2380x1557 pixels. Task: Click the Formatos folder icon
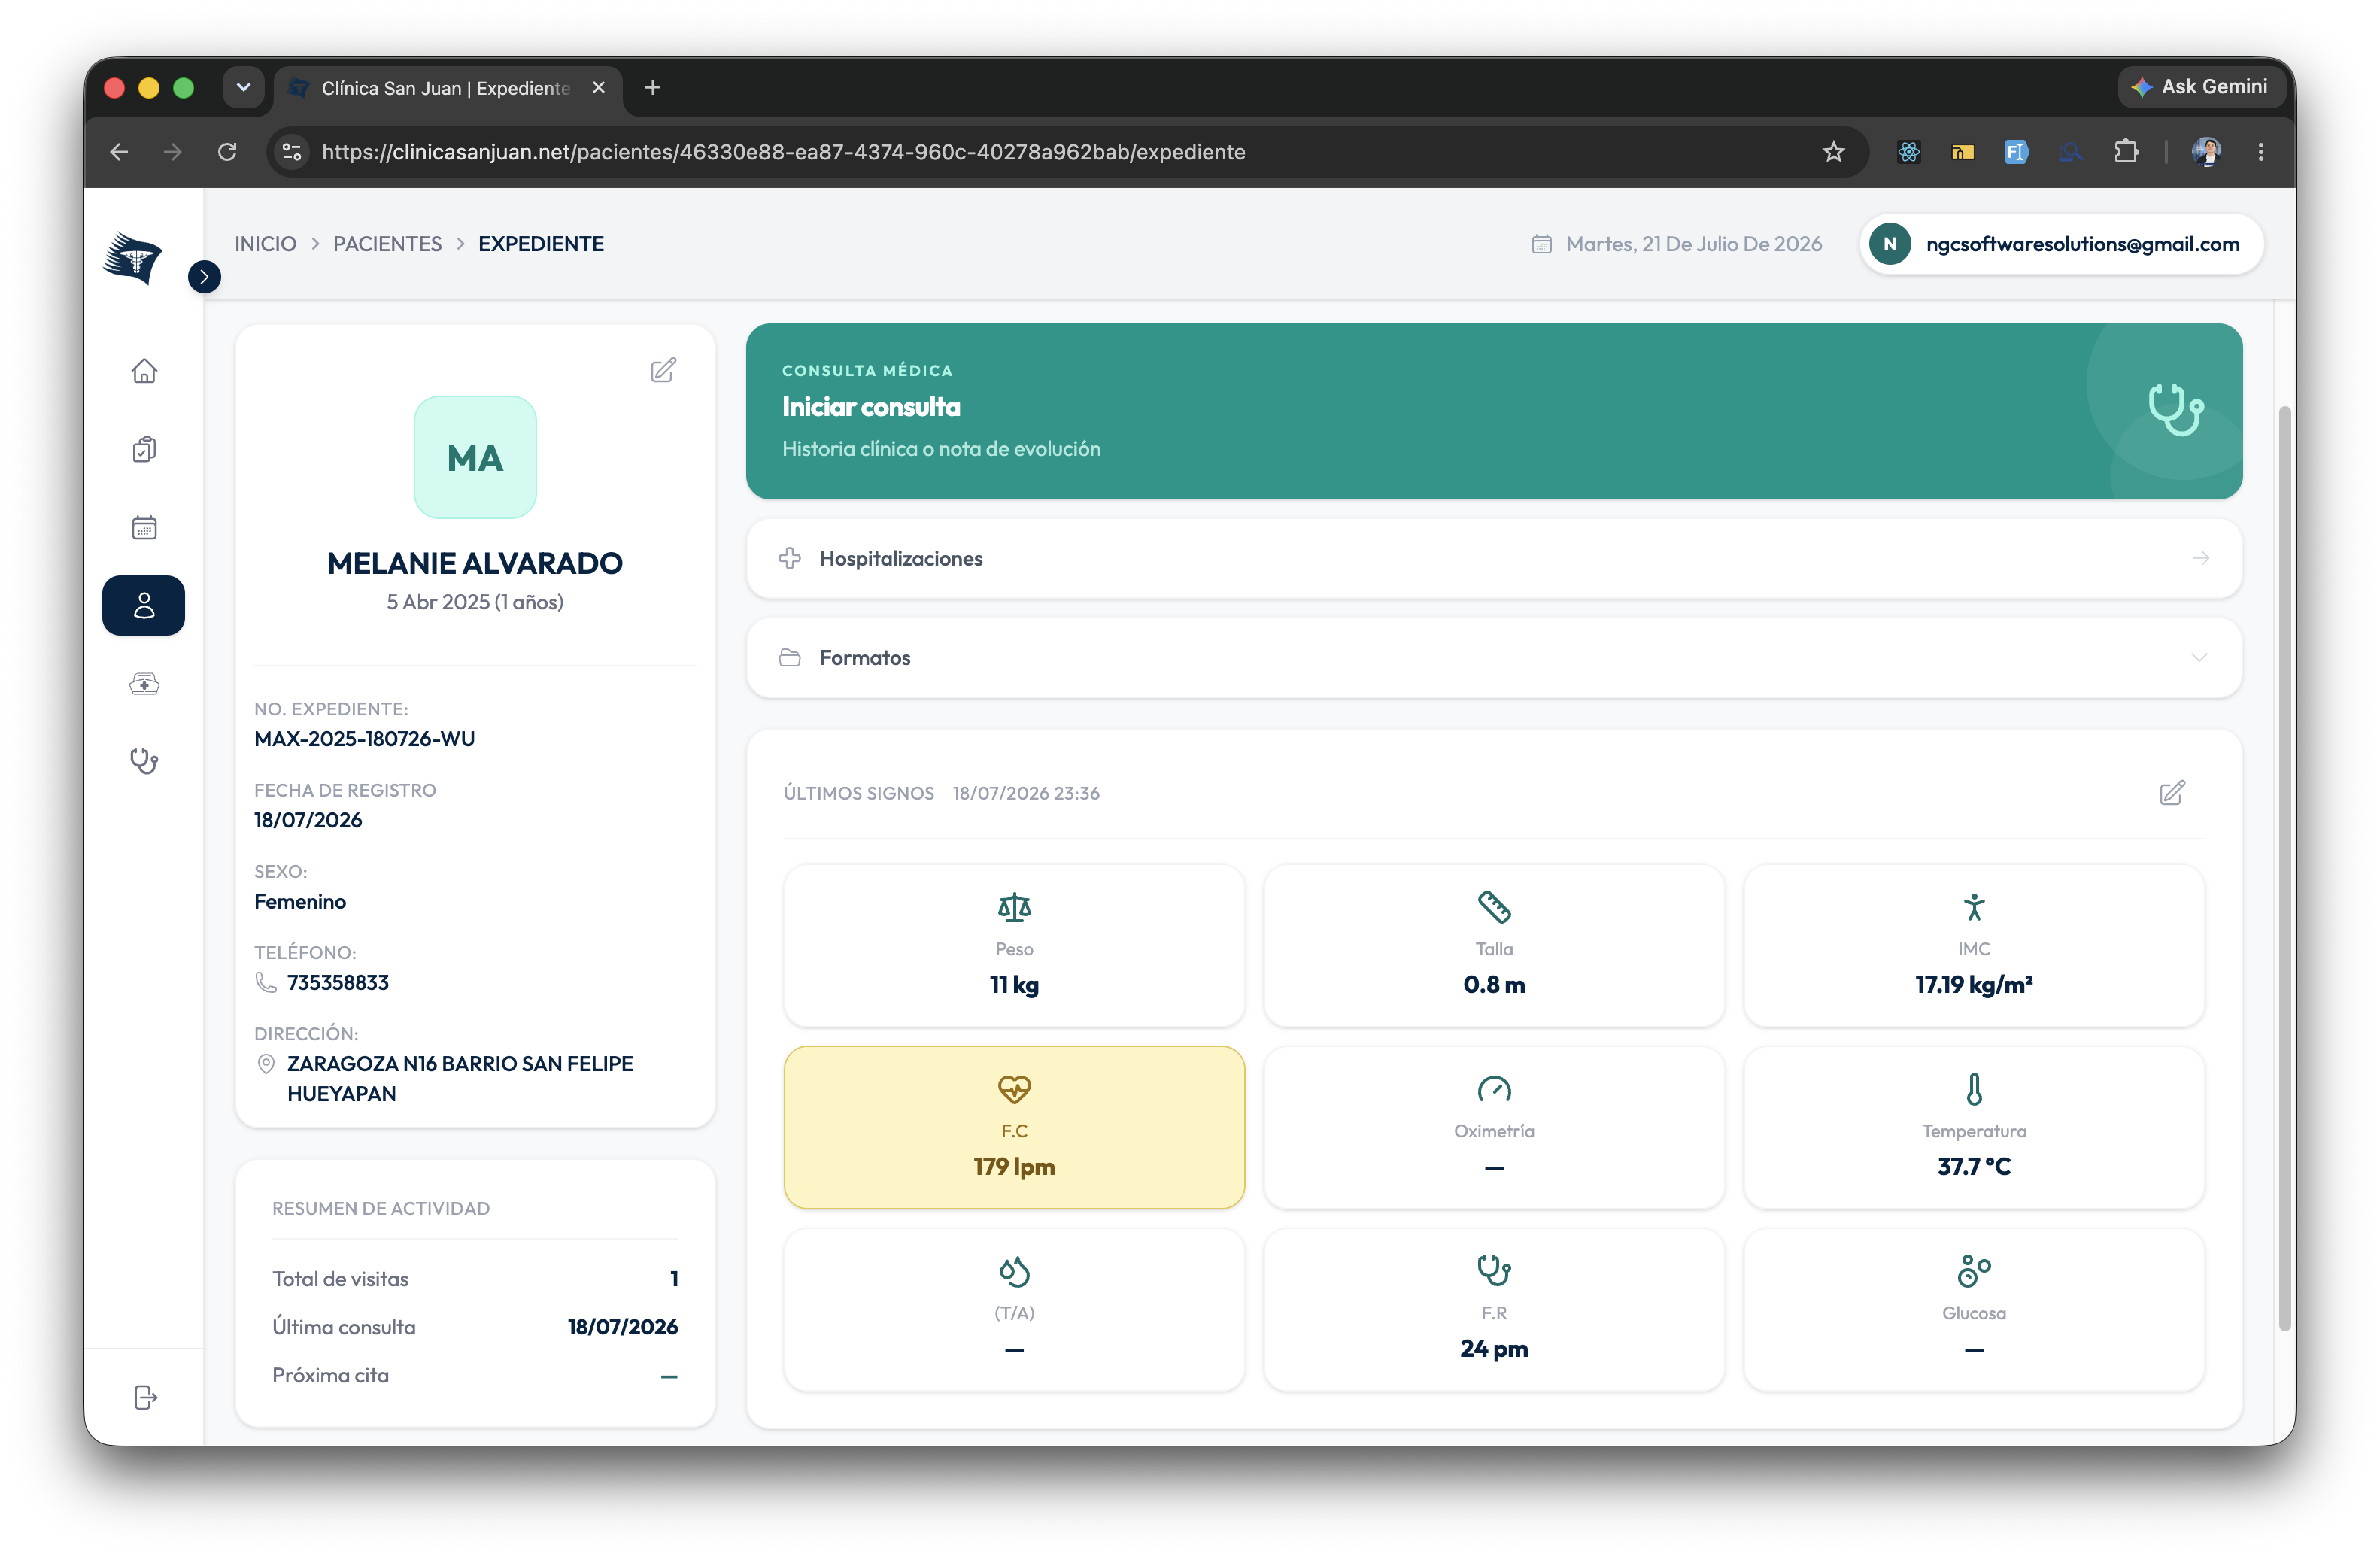790,657
